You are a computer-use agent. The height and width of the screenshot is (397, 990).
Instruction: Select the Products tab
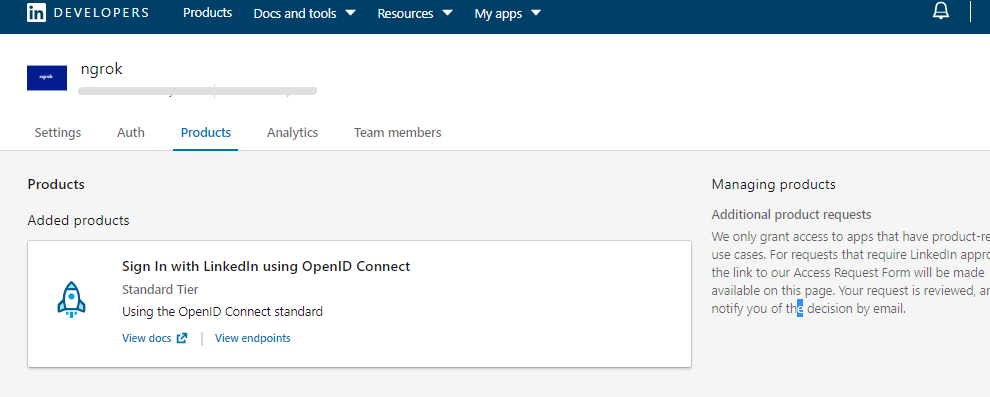pyautogui.click(x=206, y=133)
